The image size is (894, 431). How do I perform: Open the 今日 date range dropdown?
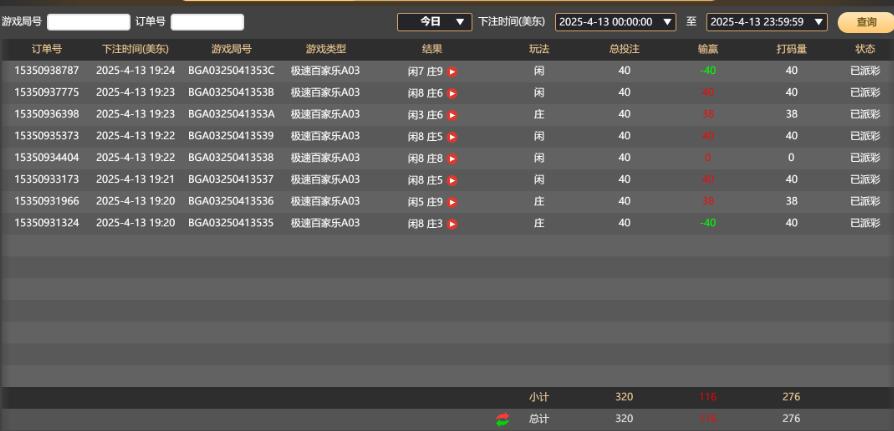(435, 21)
